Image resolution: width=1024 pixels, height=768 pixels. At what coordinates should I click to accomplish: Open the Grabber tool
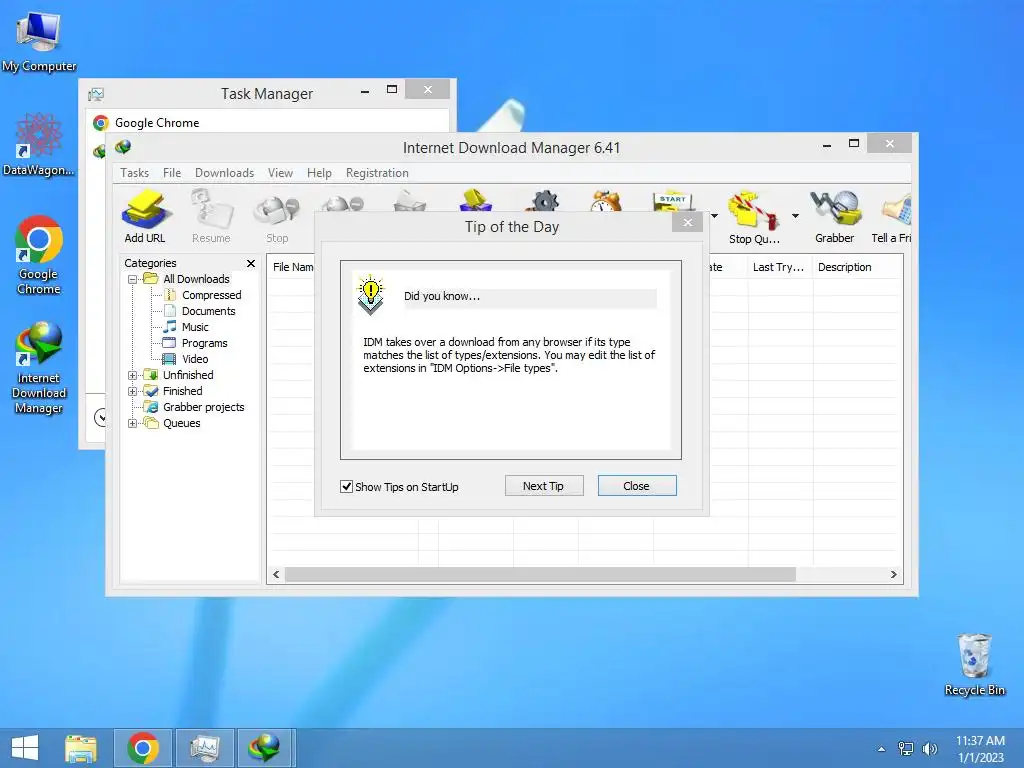point(835,216)
